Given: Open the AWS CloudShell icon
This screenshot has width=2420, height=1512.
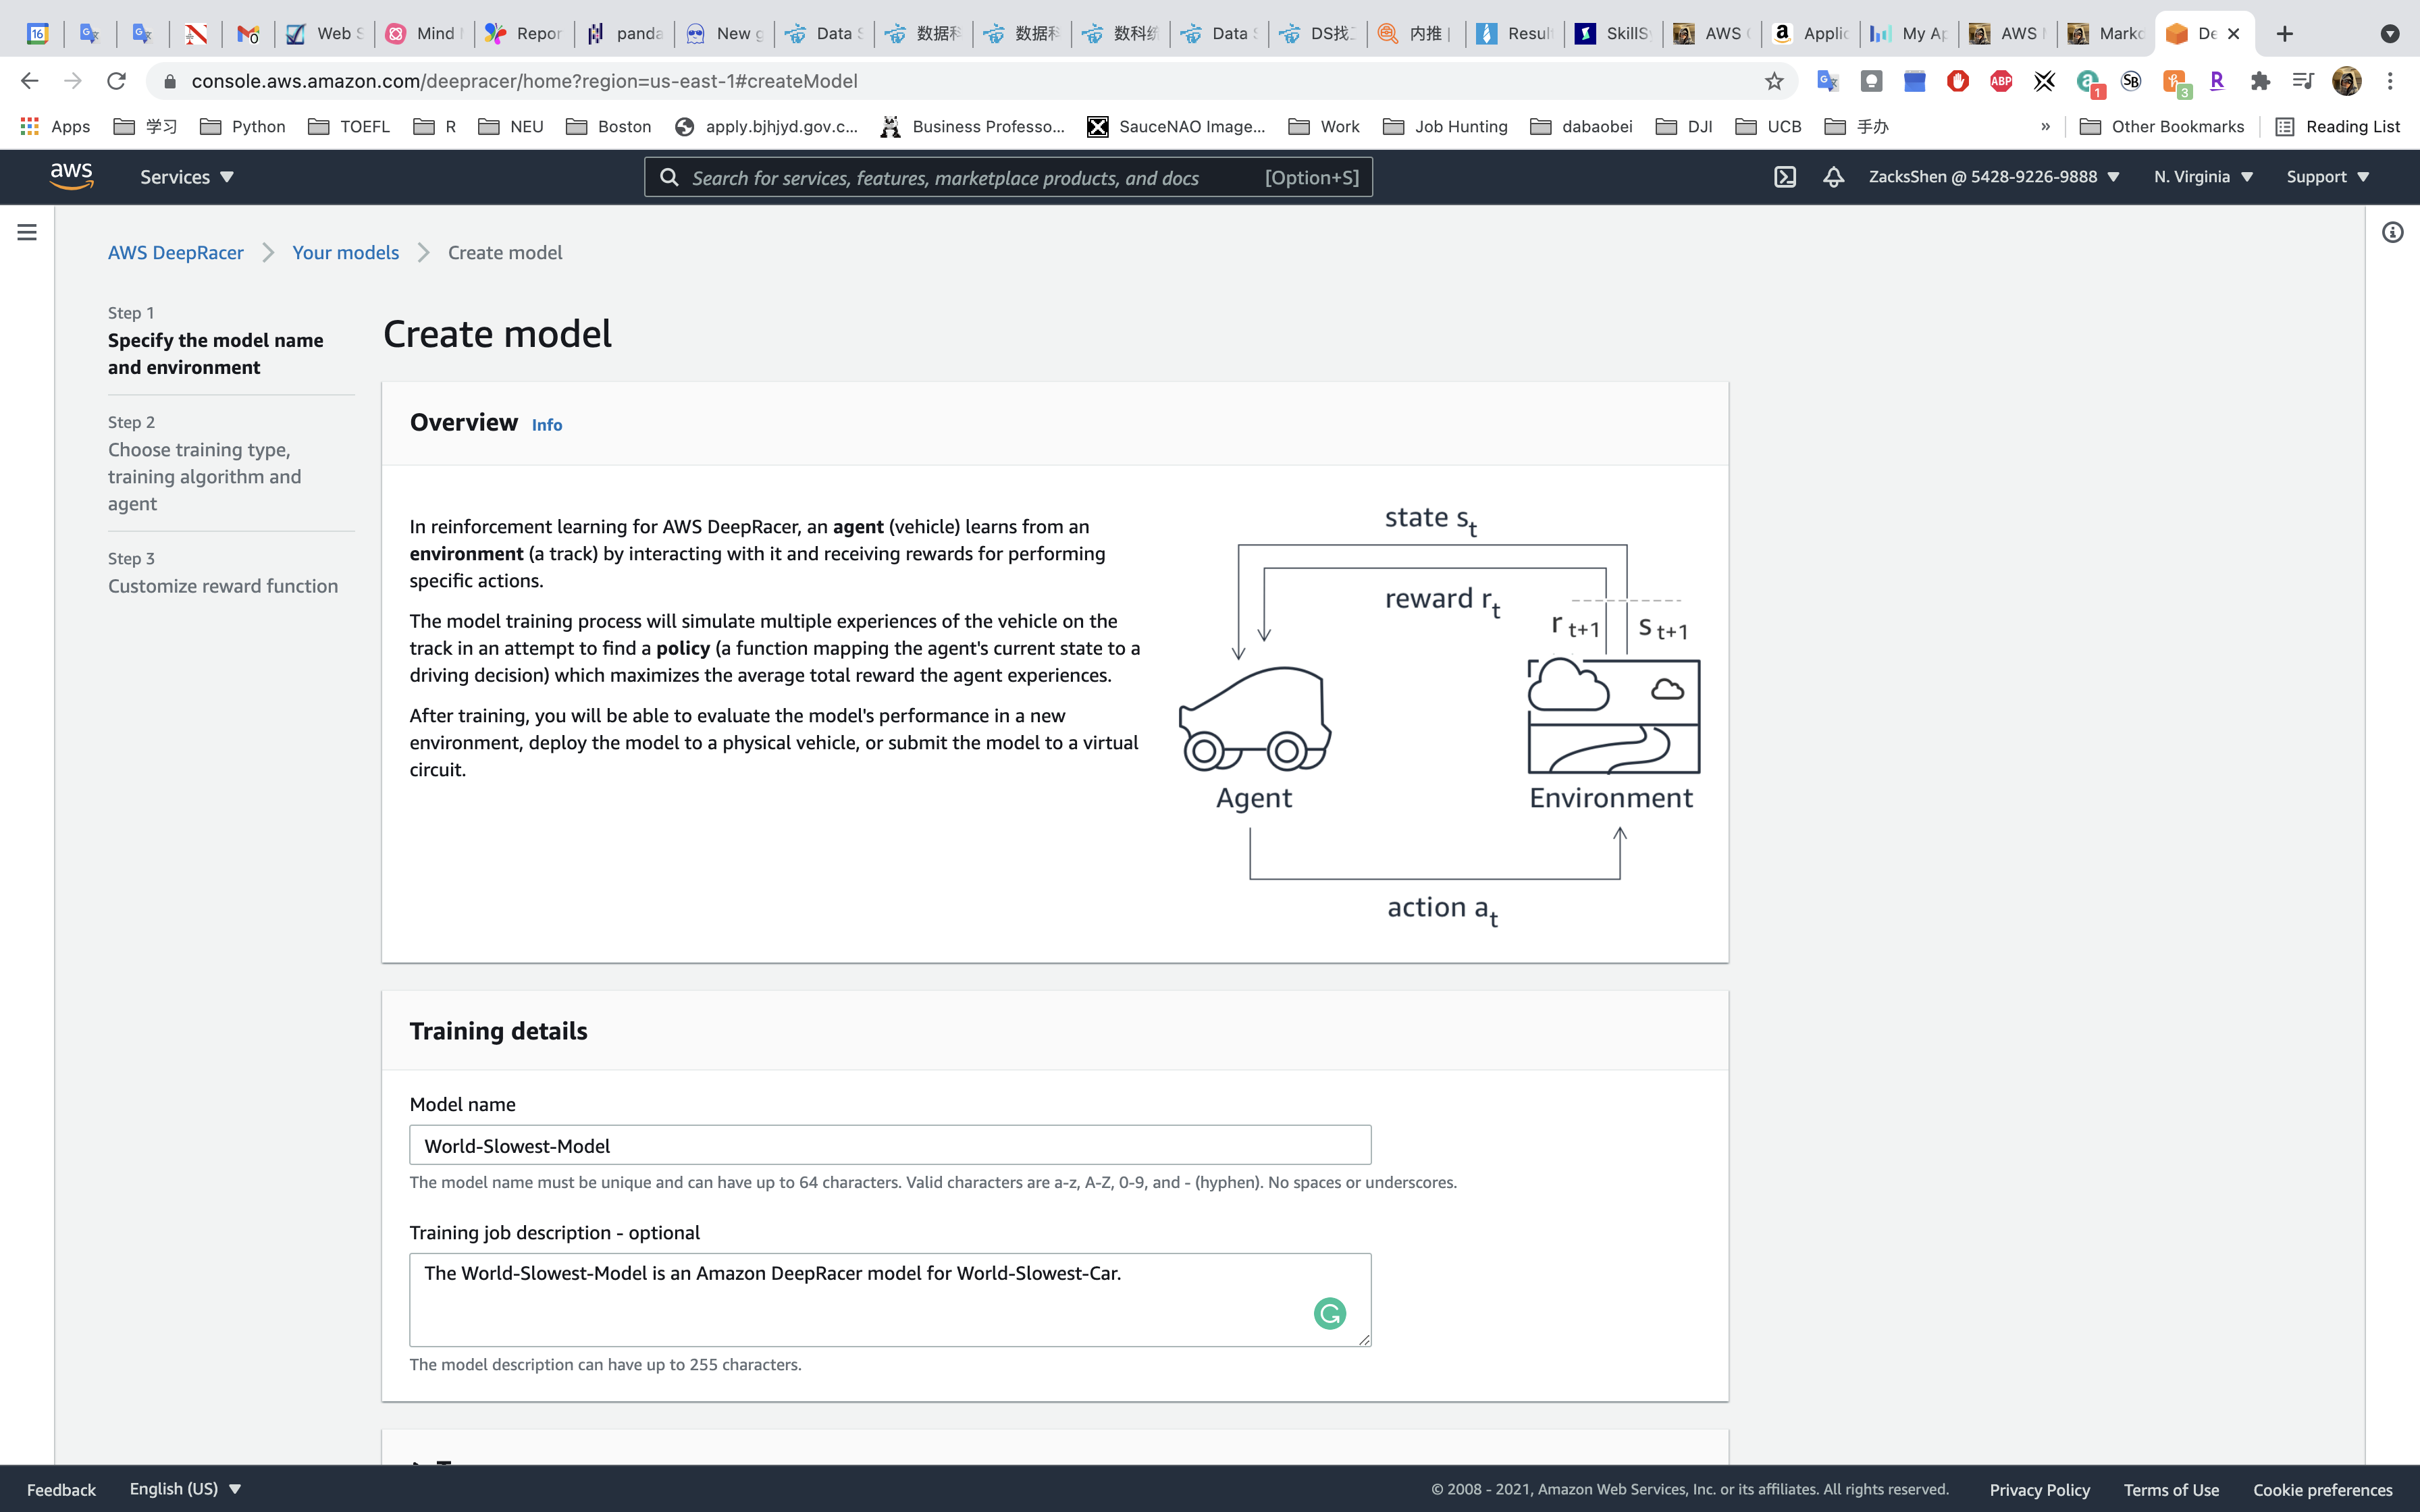Looking at the screenshot, I should click(x=1785, y=177).
